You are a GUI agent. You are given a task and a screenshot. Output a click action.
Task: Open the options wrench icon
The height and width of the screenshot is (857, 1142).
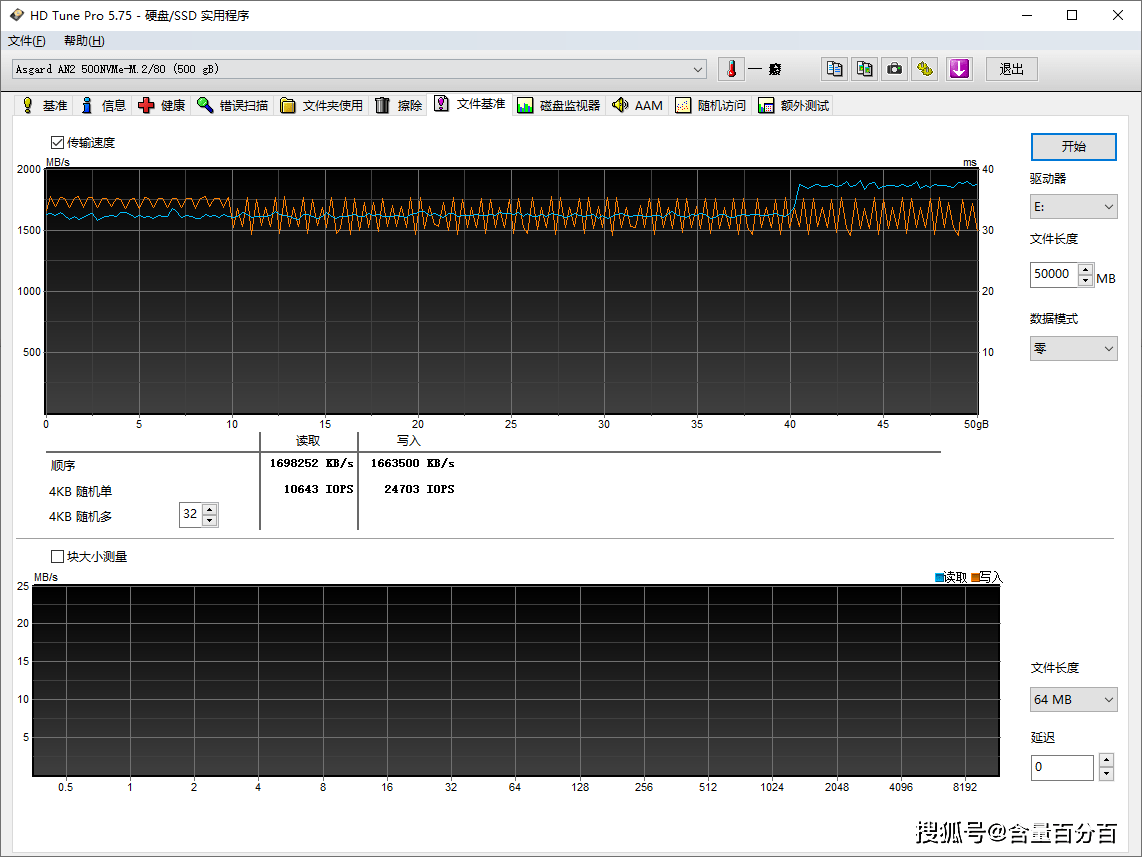click(926, 69)
